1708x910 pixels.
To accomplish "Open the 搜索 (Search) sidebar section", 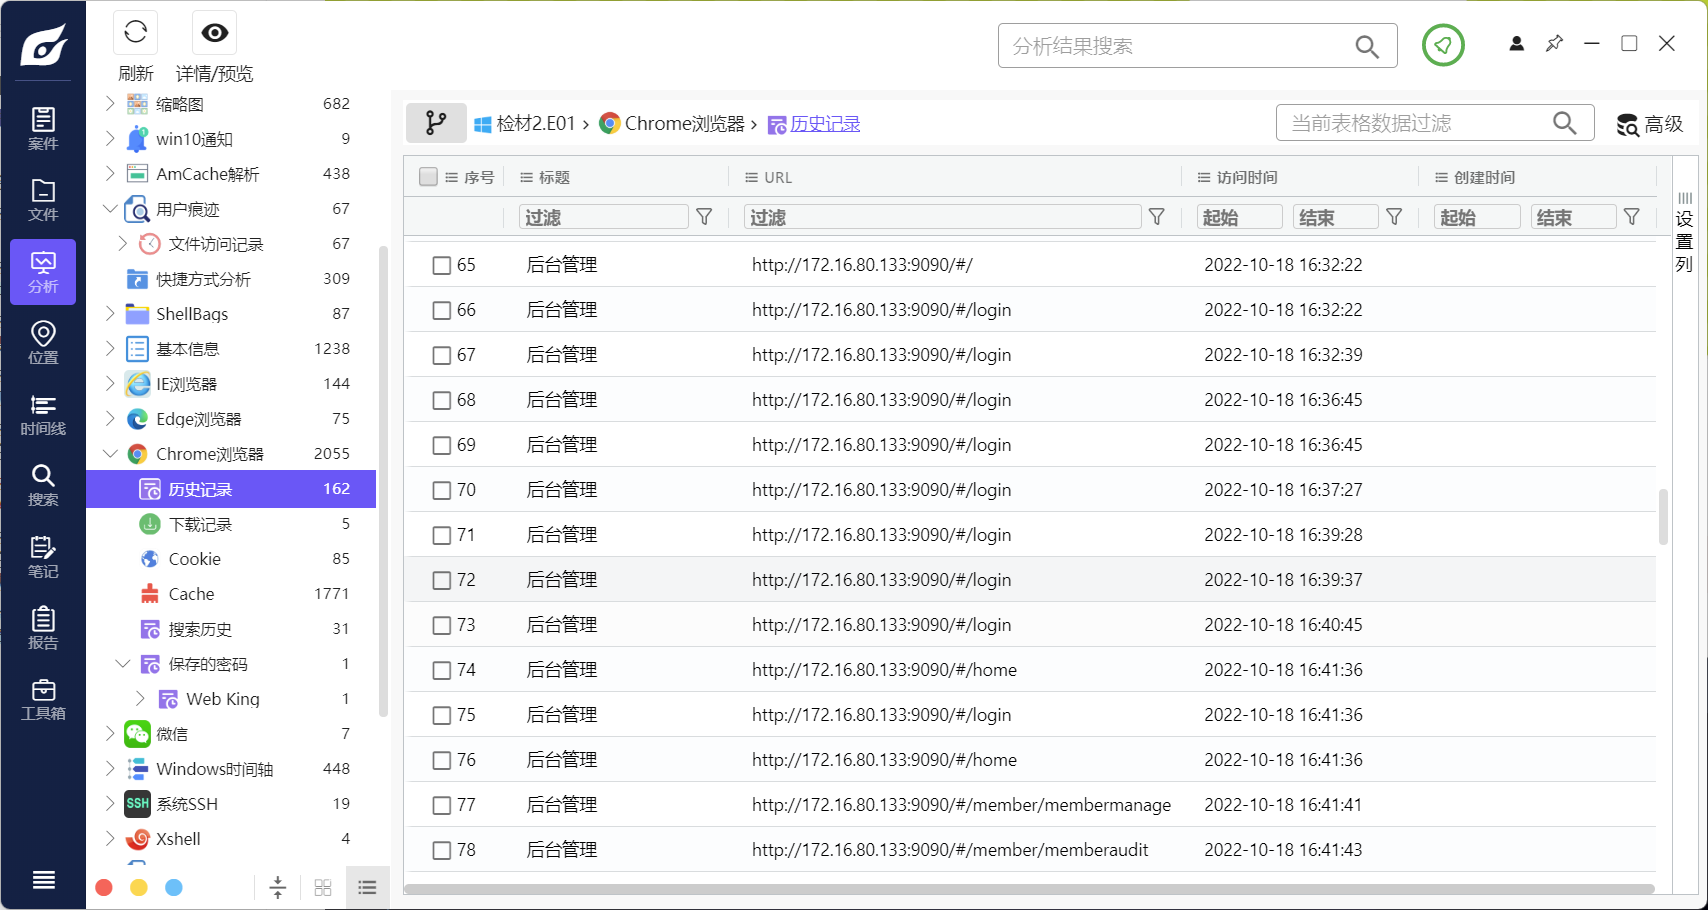I will click(x=43, y=486).
